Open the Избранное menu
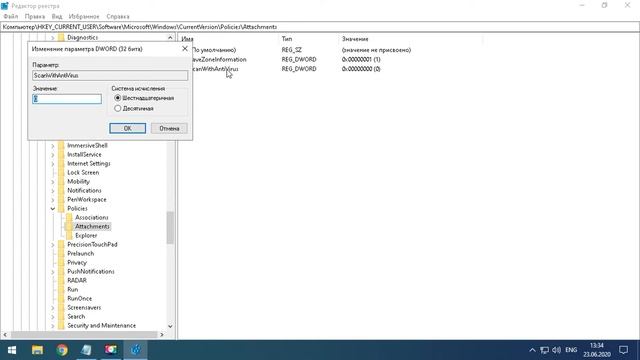Screen dimensions: 640x360 84,16
